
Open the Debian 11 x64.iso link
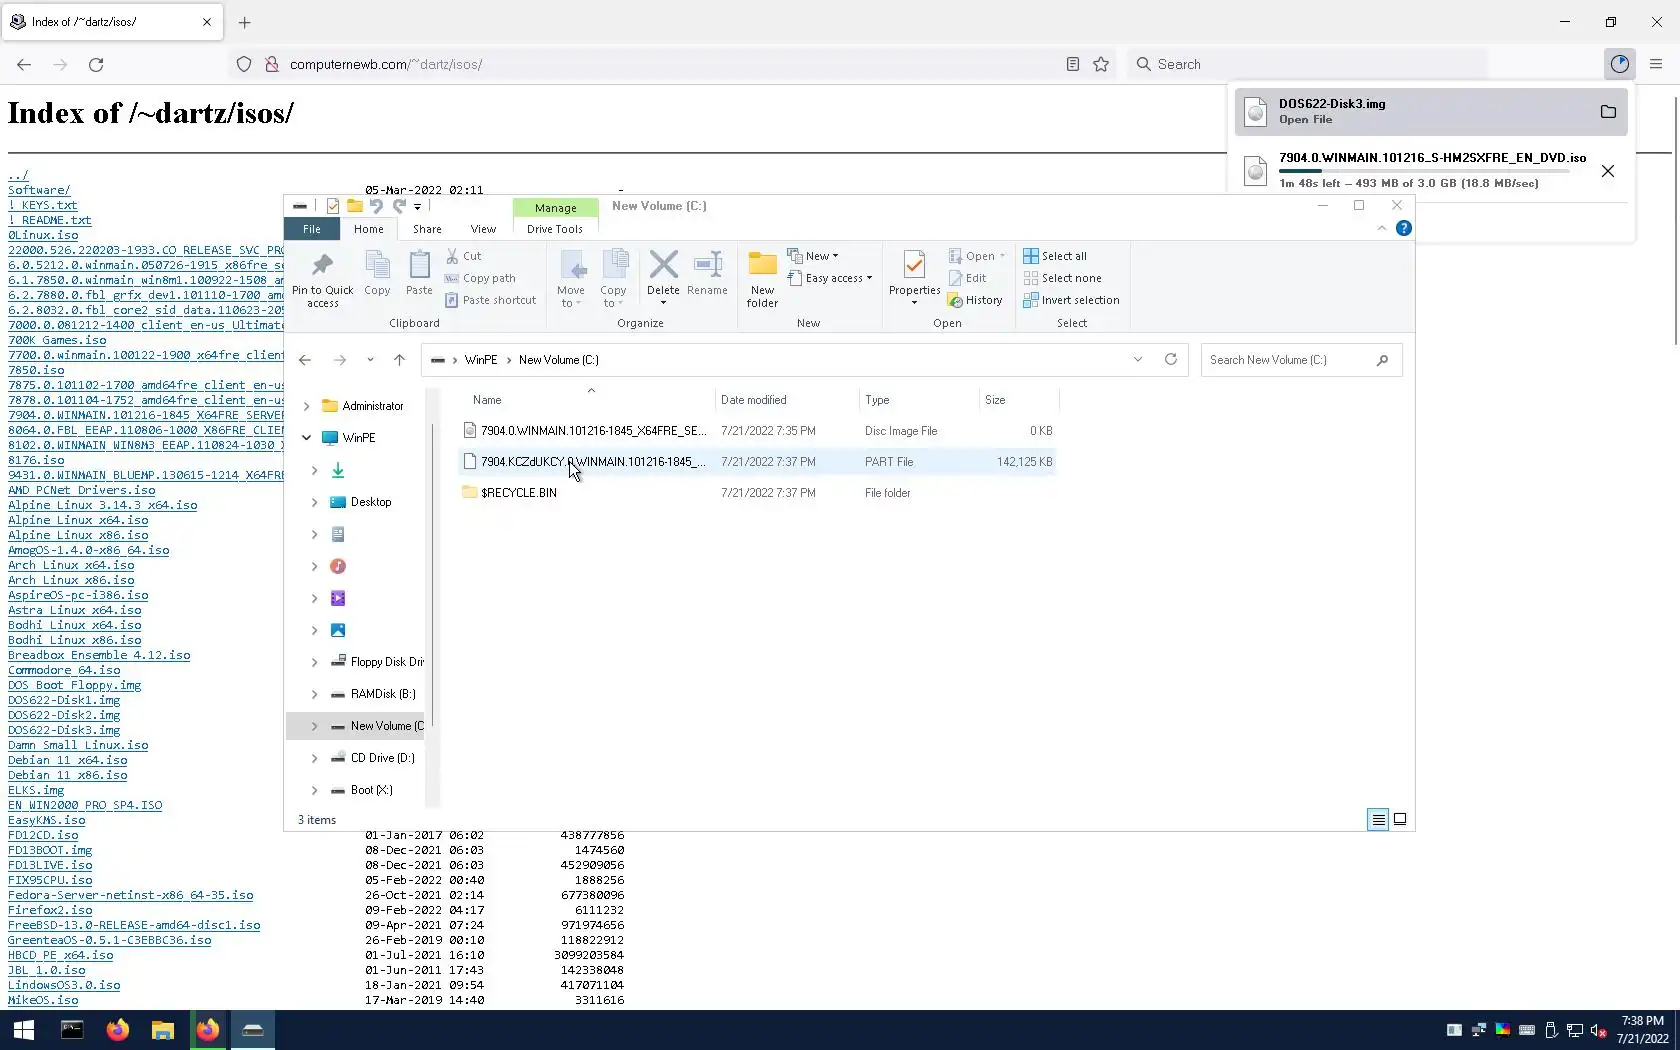(68, 760)
